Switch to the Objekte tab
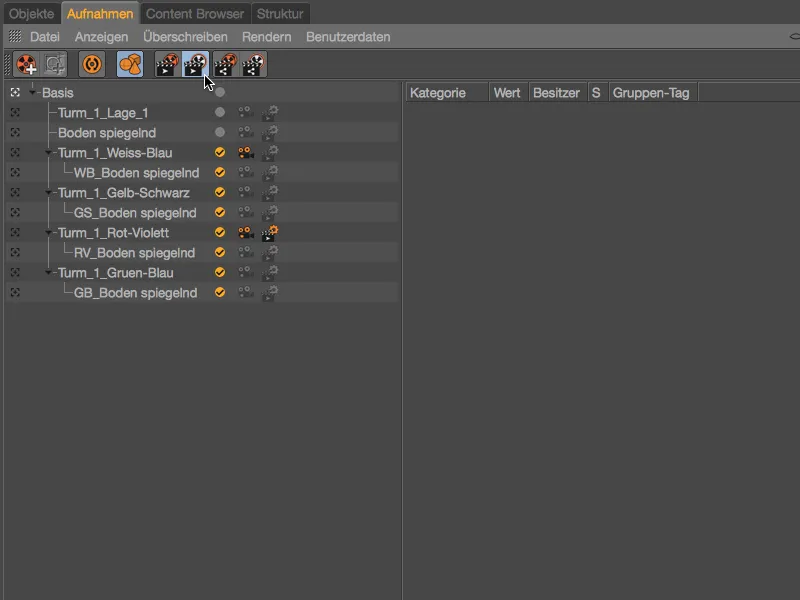 (32, 14)
